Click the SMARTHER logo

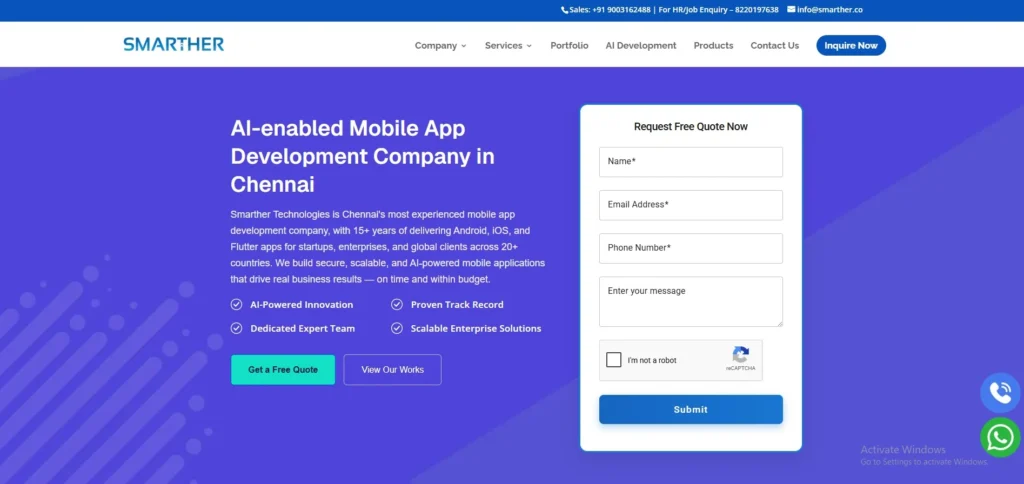click(174, 44)
